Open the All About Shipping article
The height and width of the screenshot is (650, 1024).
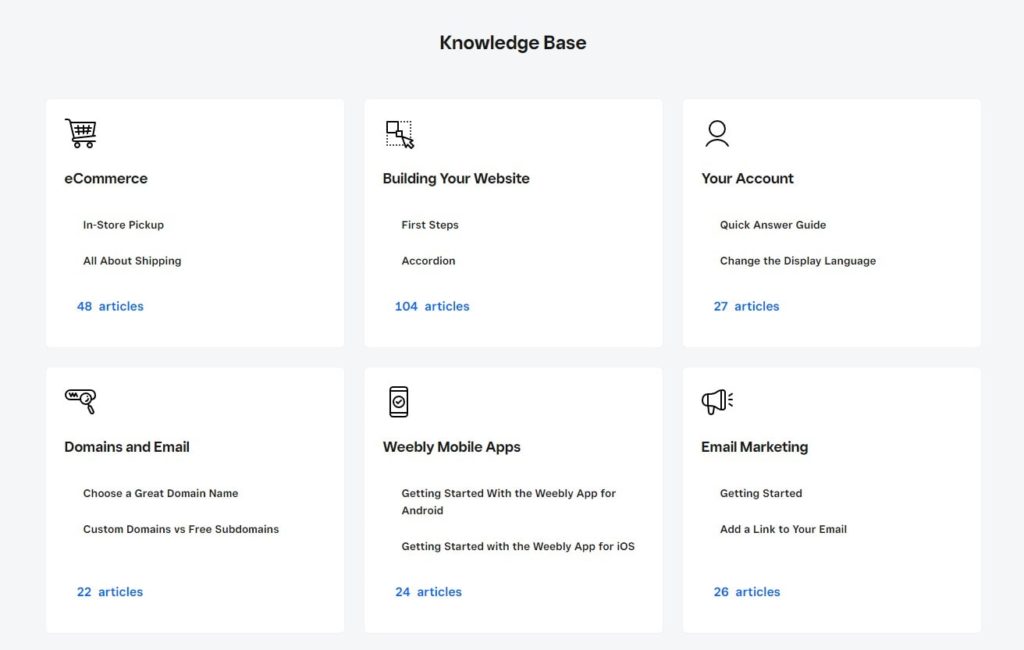132,261
